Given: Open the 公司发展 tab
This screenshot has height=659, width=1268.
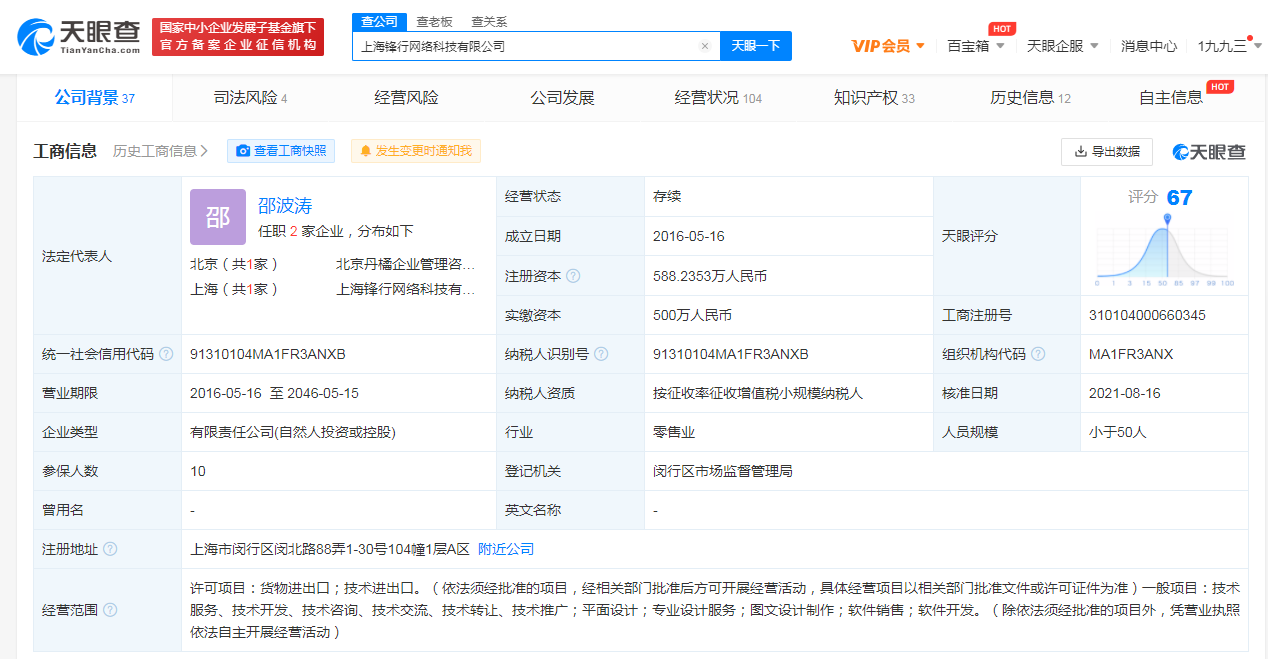Looking at the screenshot, I should (562, 98).
